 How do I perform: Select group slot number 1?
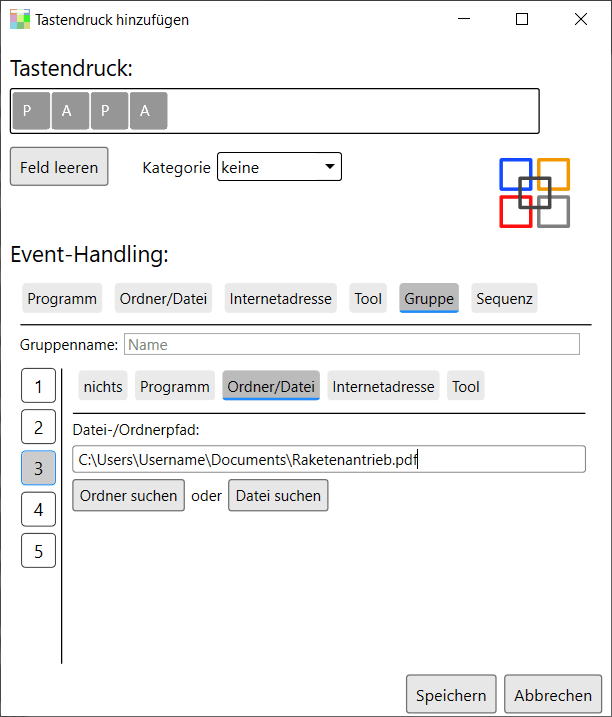tap(38, 385)
